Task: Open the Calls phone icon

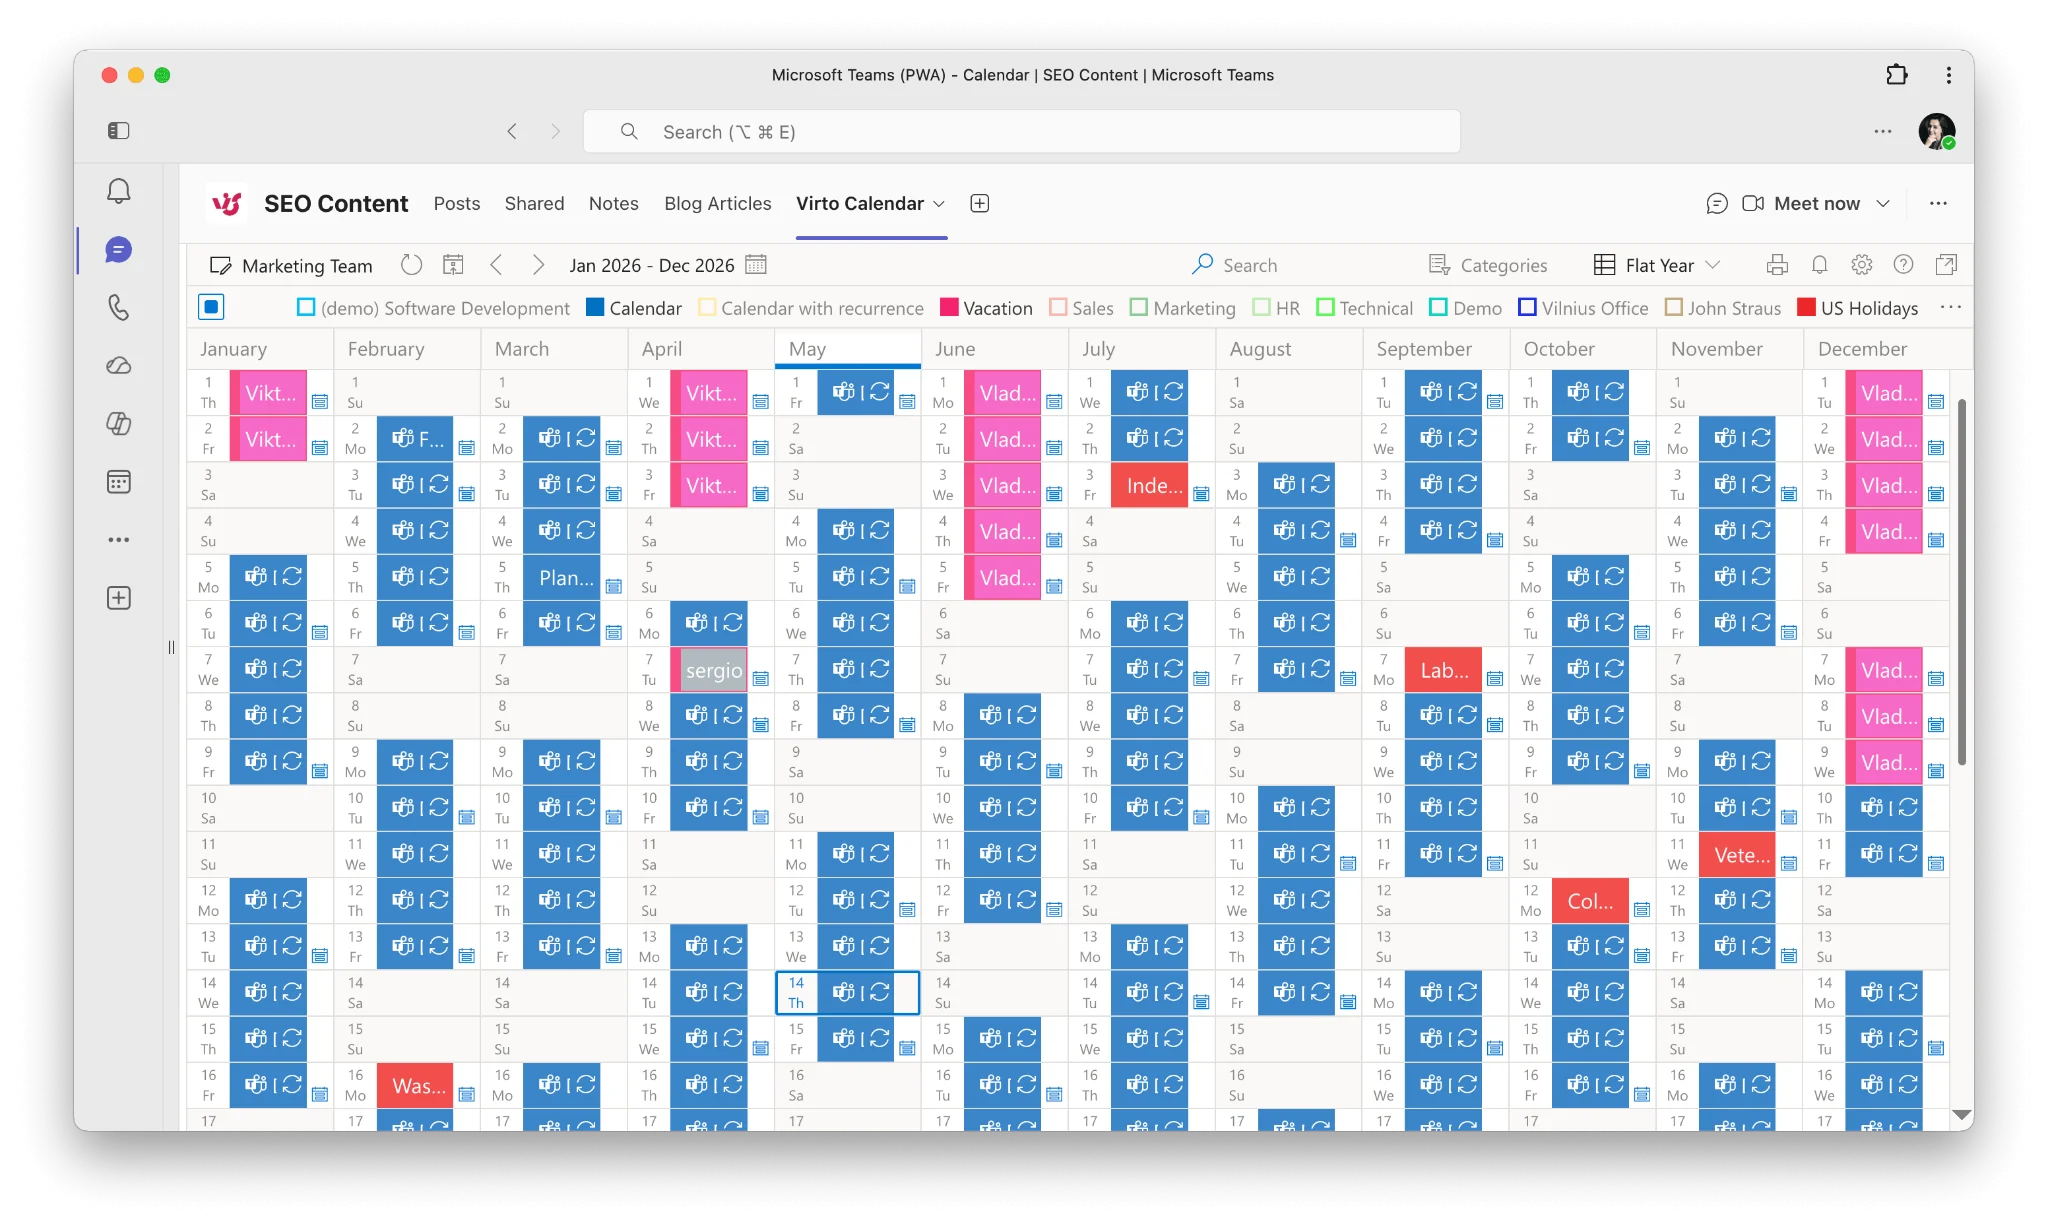Action: tap(118, 307)
